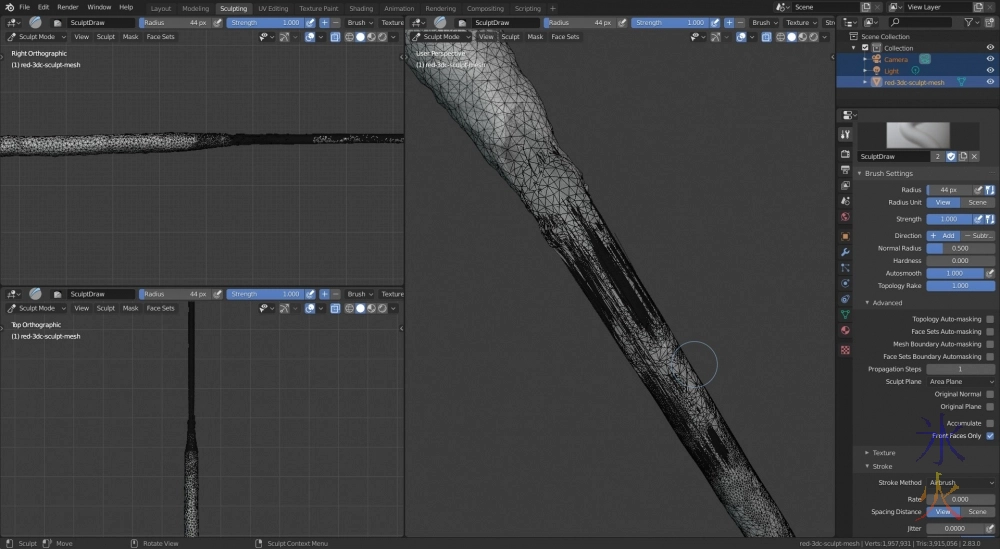Screen dimensions: 1000x549
Task: Enable Topology Auto-masking checkbox
Action: tap(990, 319)
